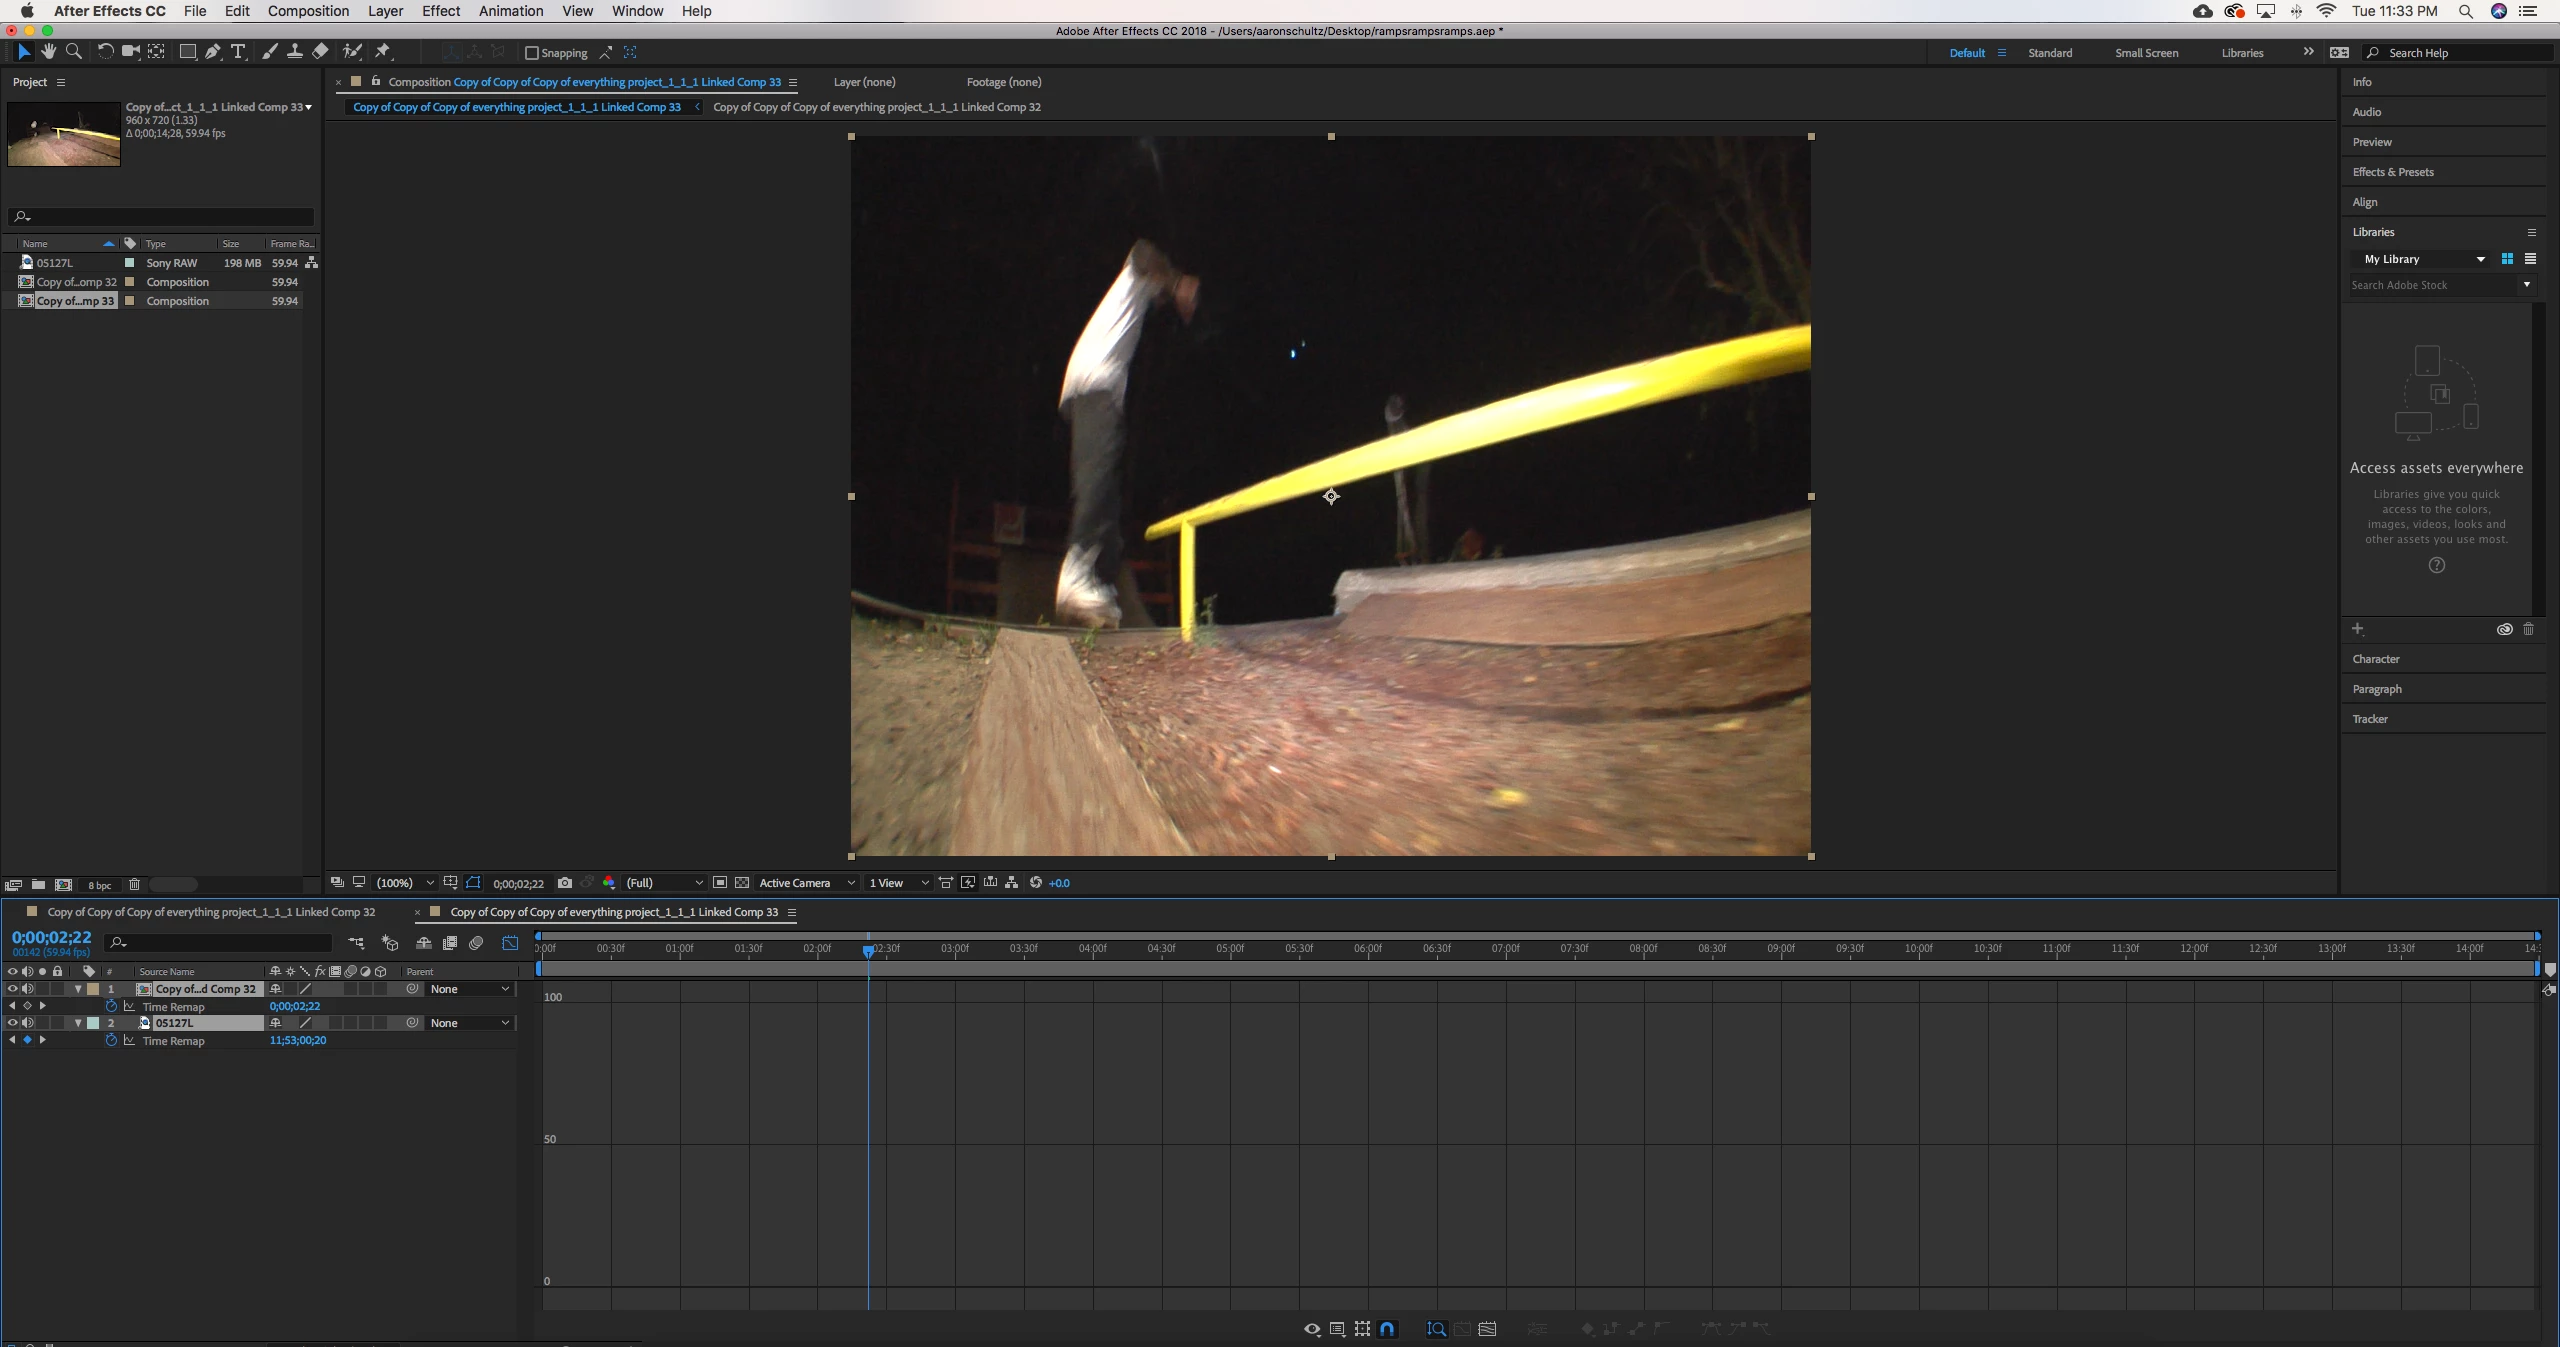Enable the Snapping checkbox
The width and height of the screenshot is (2560, 1347).
[x=532, y=53]
